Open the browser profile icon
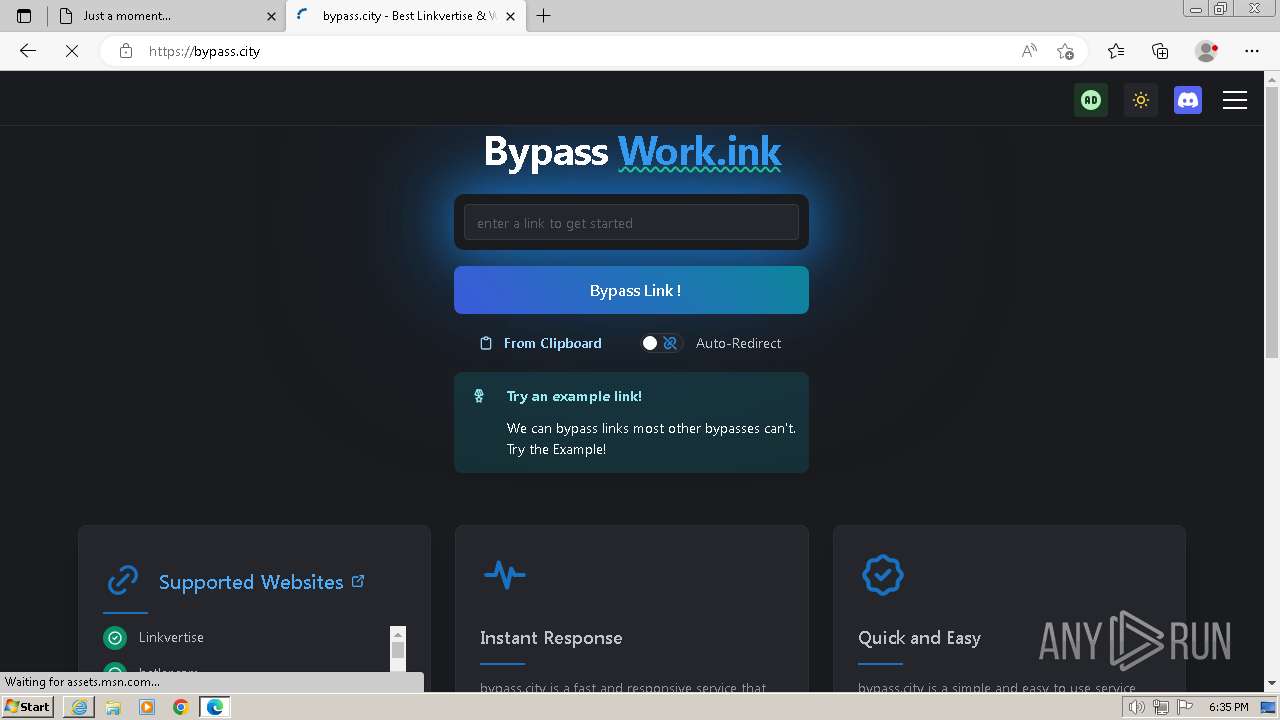The image size is (1280, 720). [1206, 51]
